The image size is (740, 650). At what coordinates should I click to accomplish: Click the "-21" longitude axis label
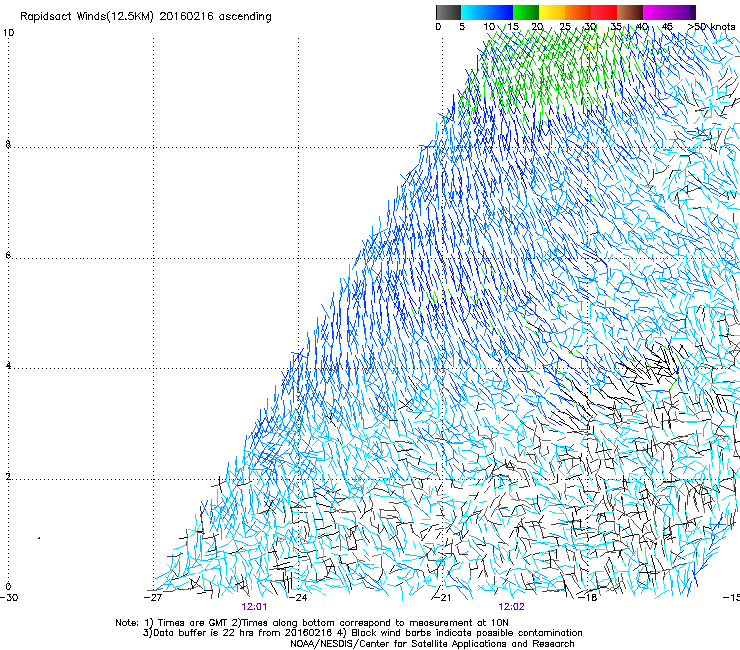coord(442,597)
